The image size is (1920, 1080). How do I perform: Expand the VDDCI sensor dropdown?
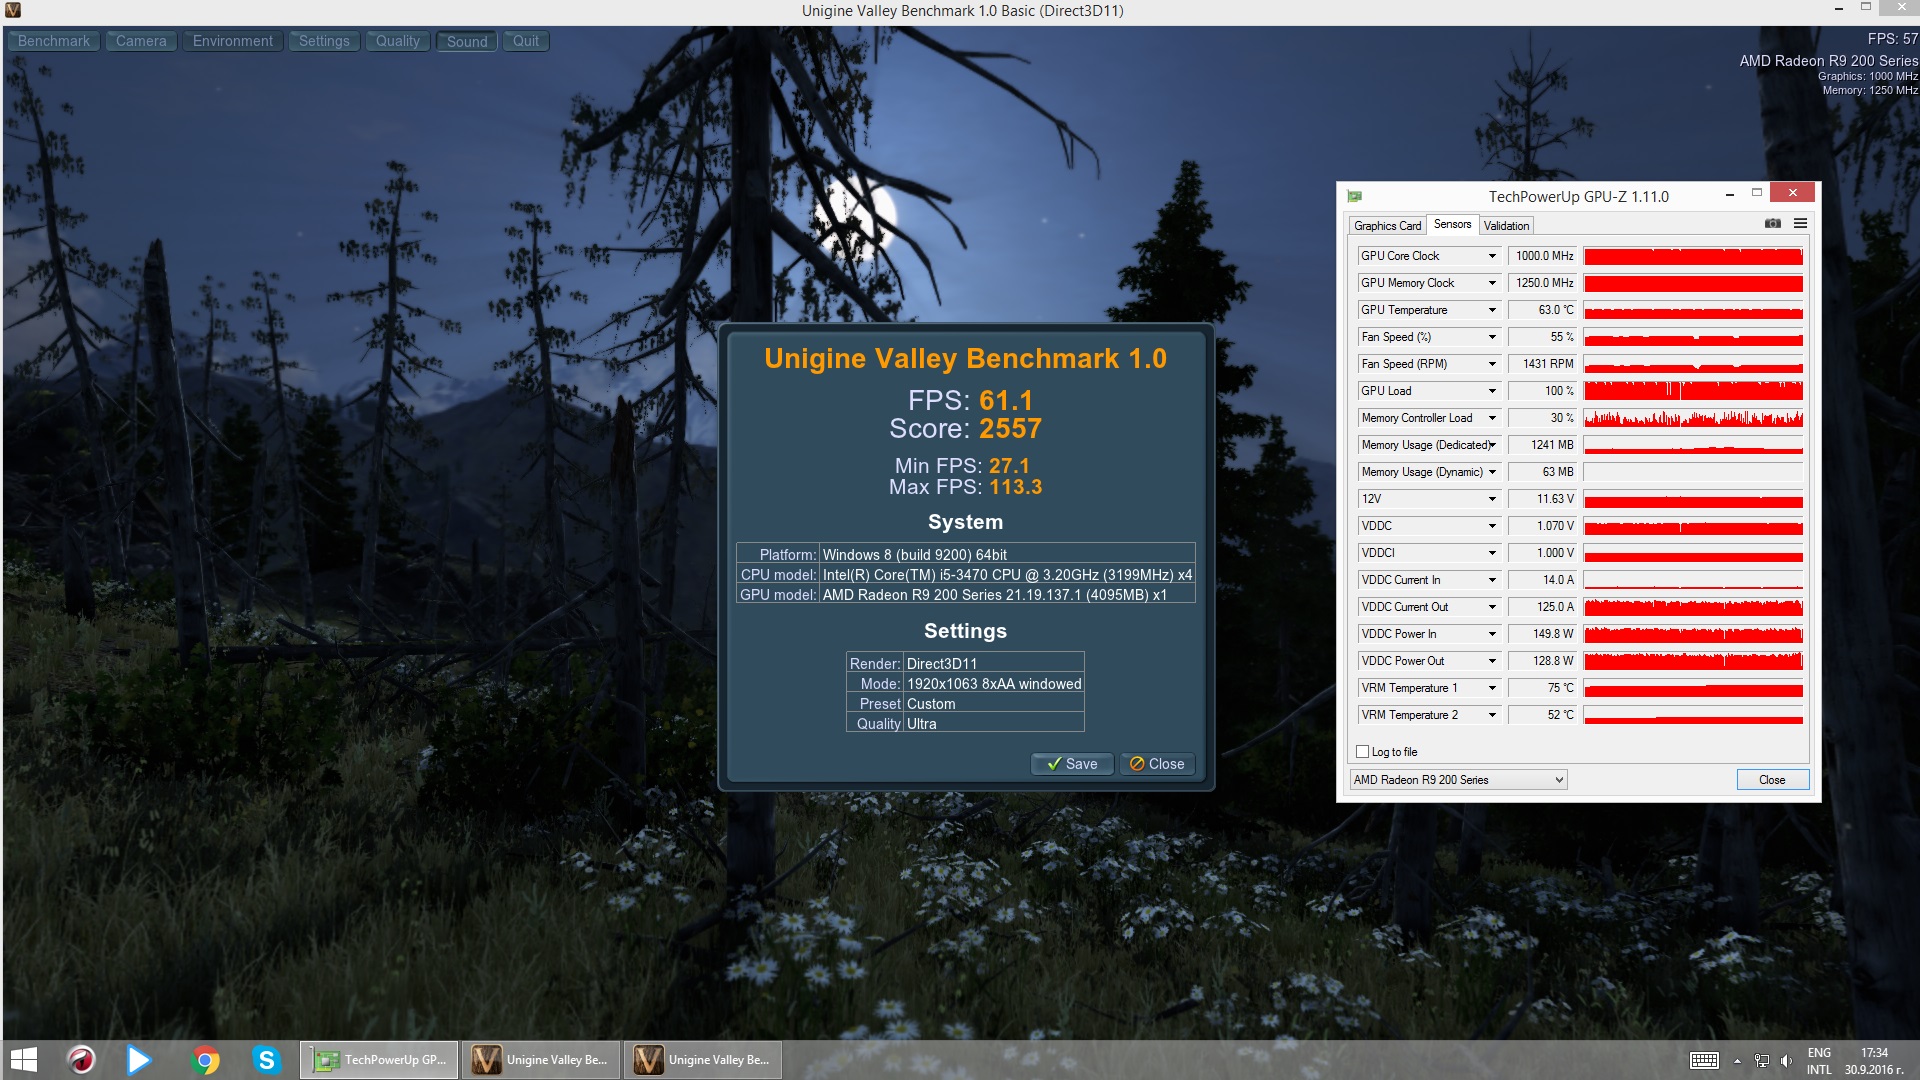tap(1492, 553)
